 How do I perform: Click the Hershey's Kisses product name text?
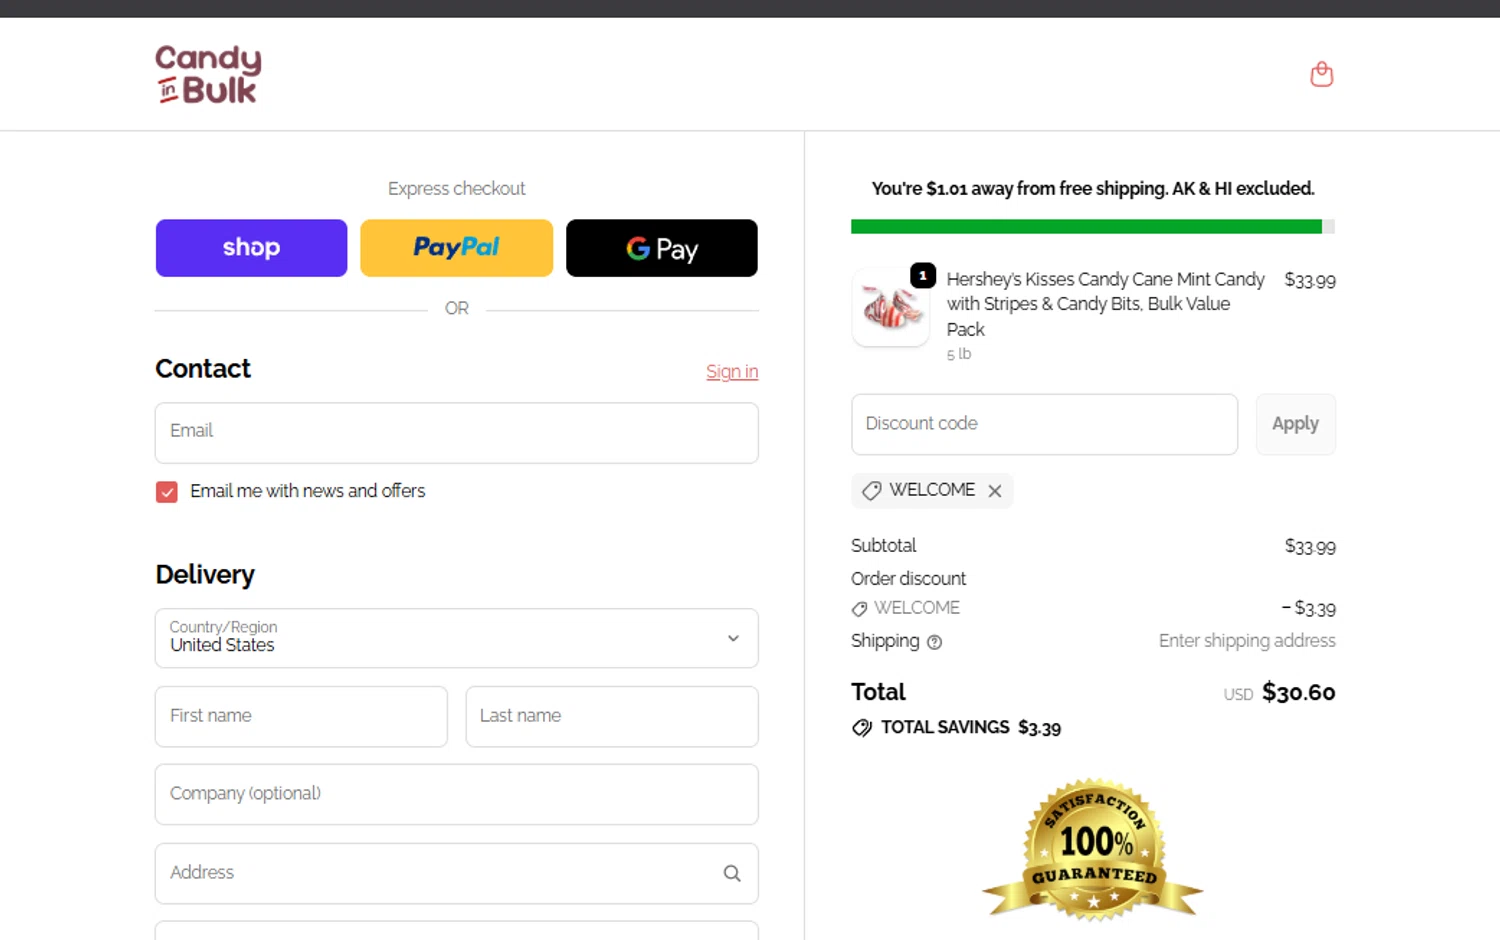coord(1106,304)
